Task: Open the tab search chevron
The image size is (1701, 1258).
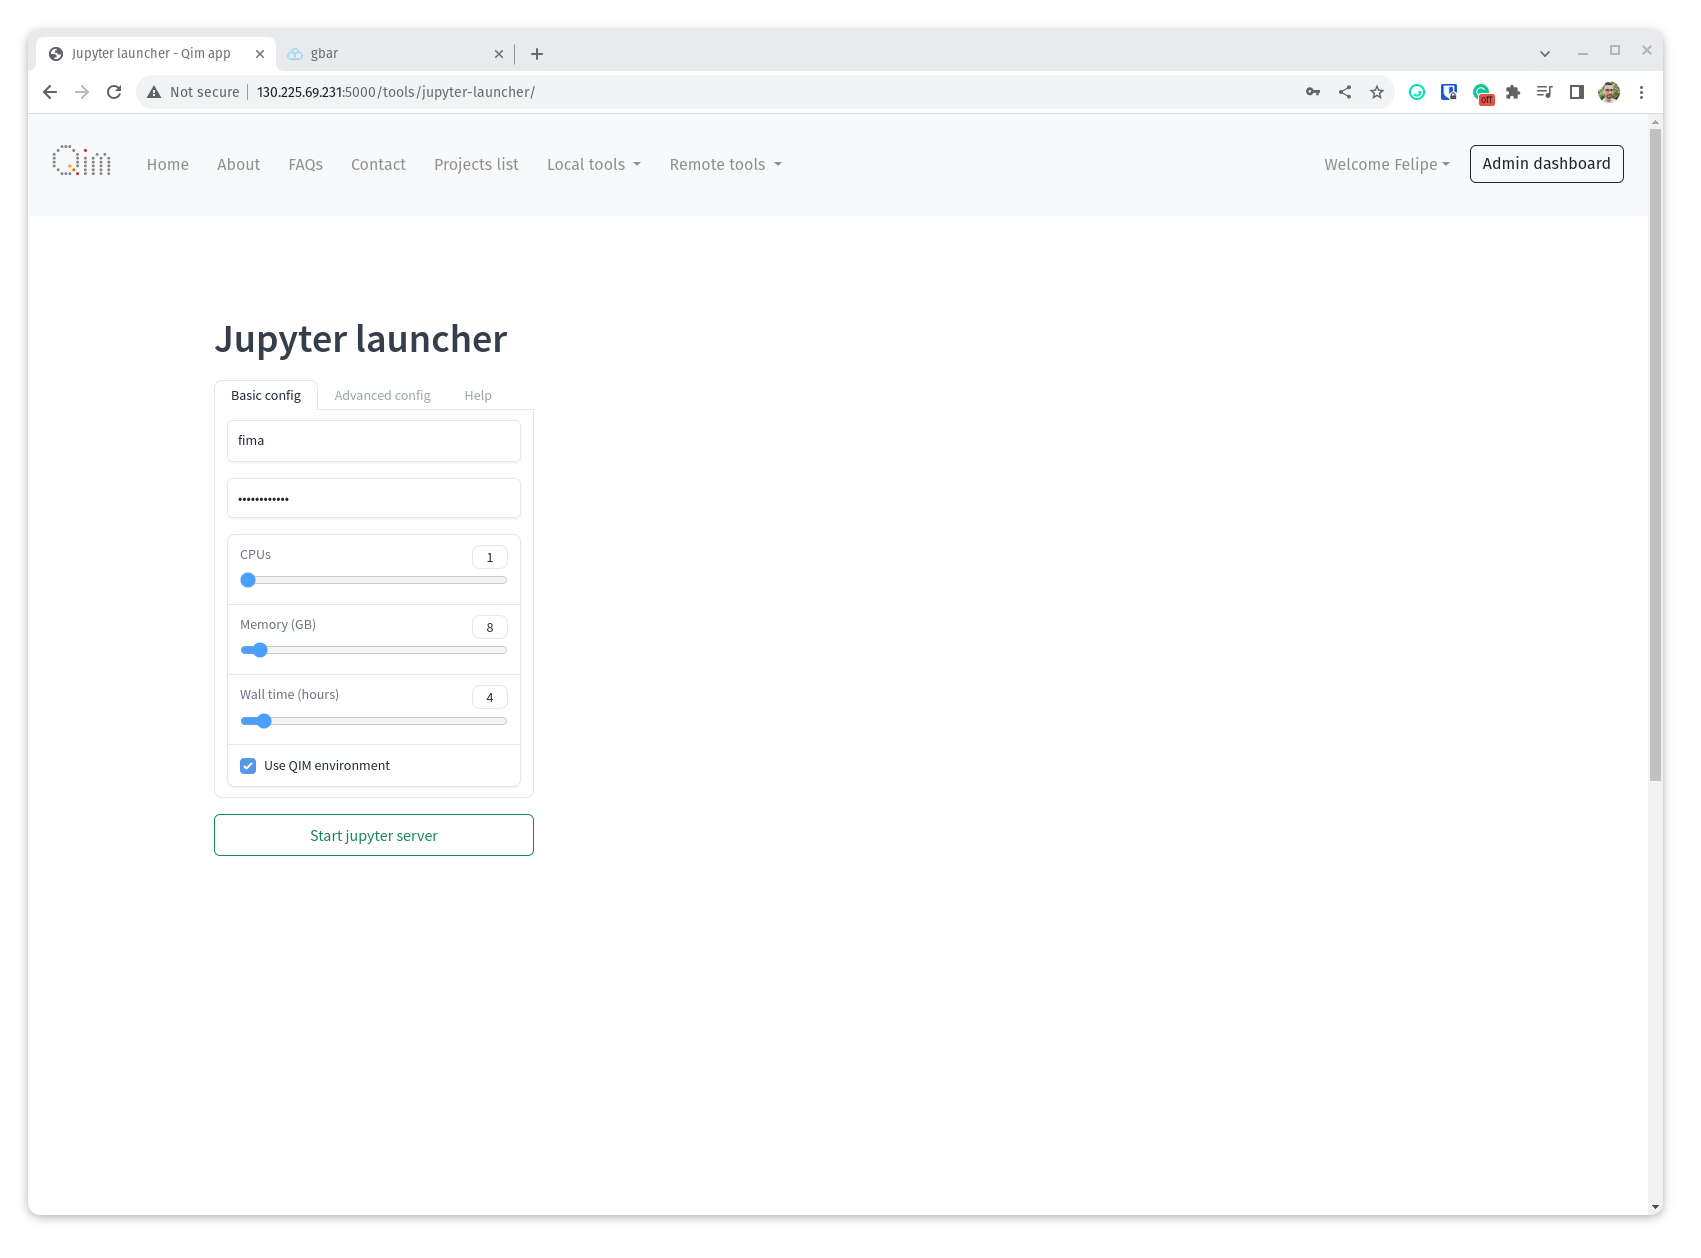Action: pos(1545,54)
